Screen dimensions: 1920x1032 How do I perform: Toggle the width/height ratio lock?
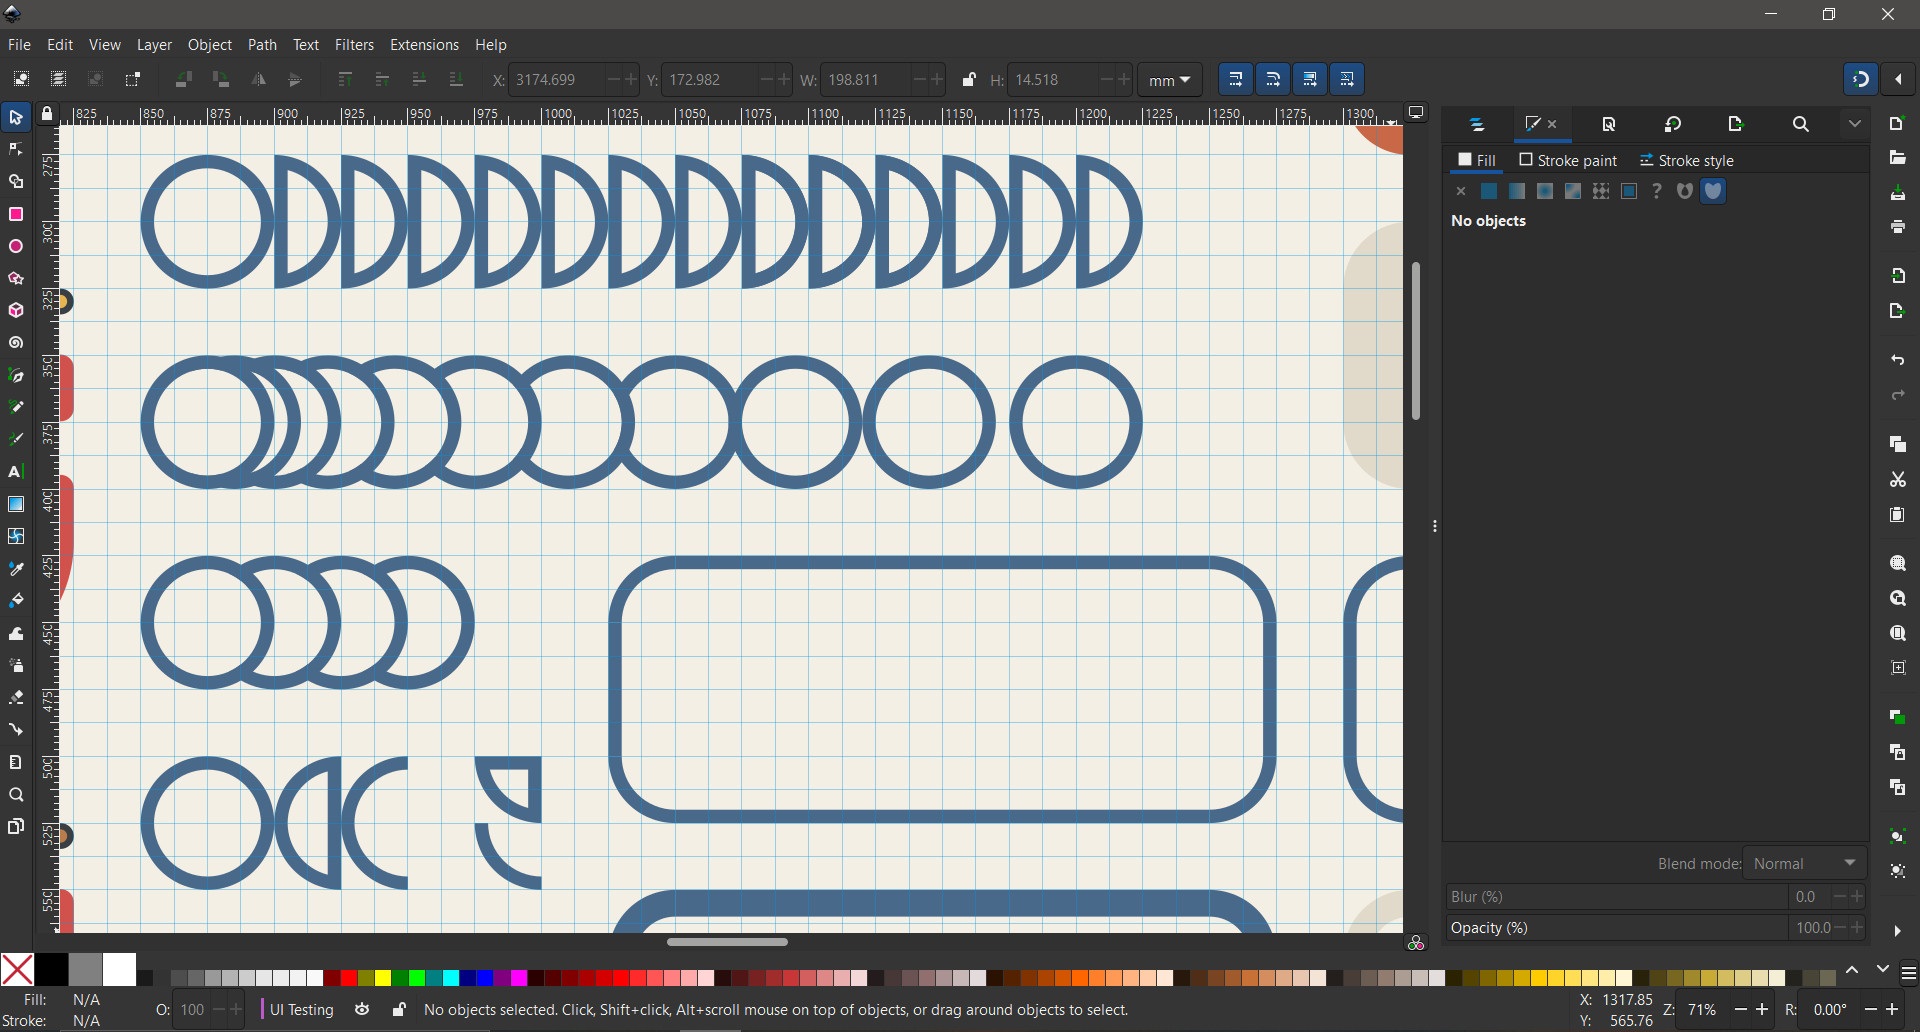point(968,80)
